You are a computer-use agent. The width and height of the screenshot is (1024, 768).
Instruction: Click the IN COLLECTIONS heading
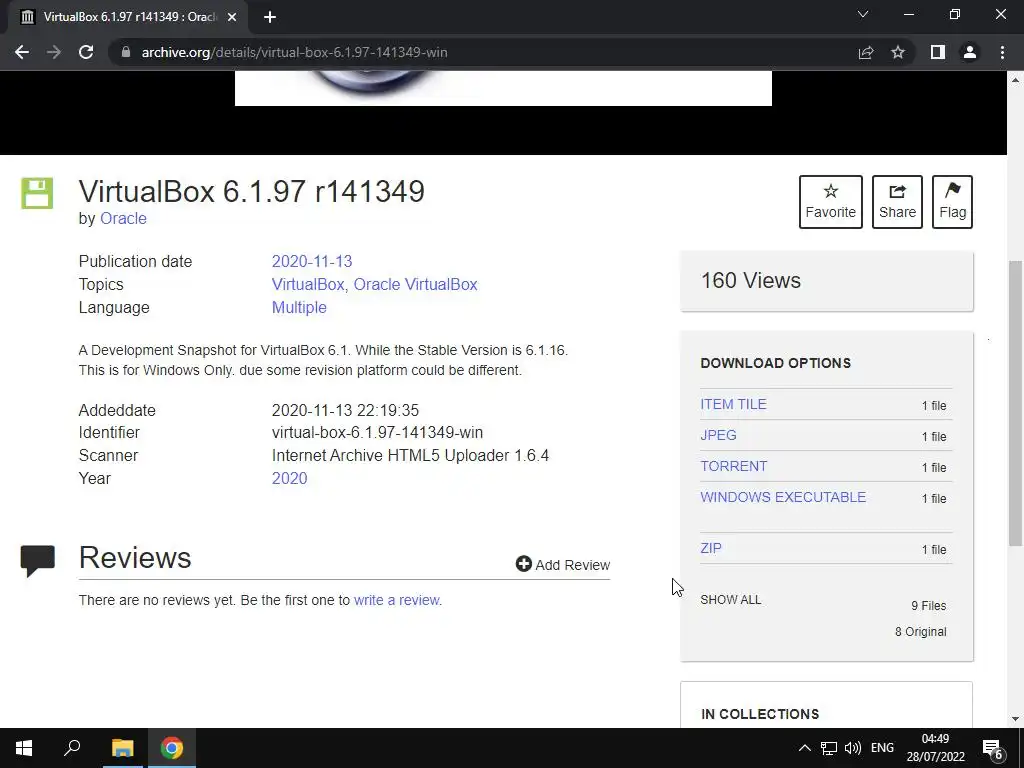(760, 714)
